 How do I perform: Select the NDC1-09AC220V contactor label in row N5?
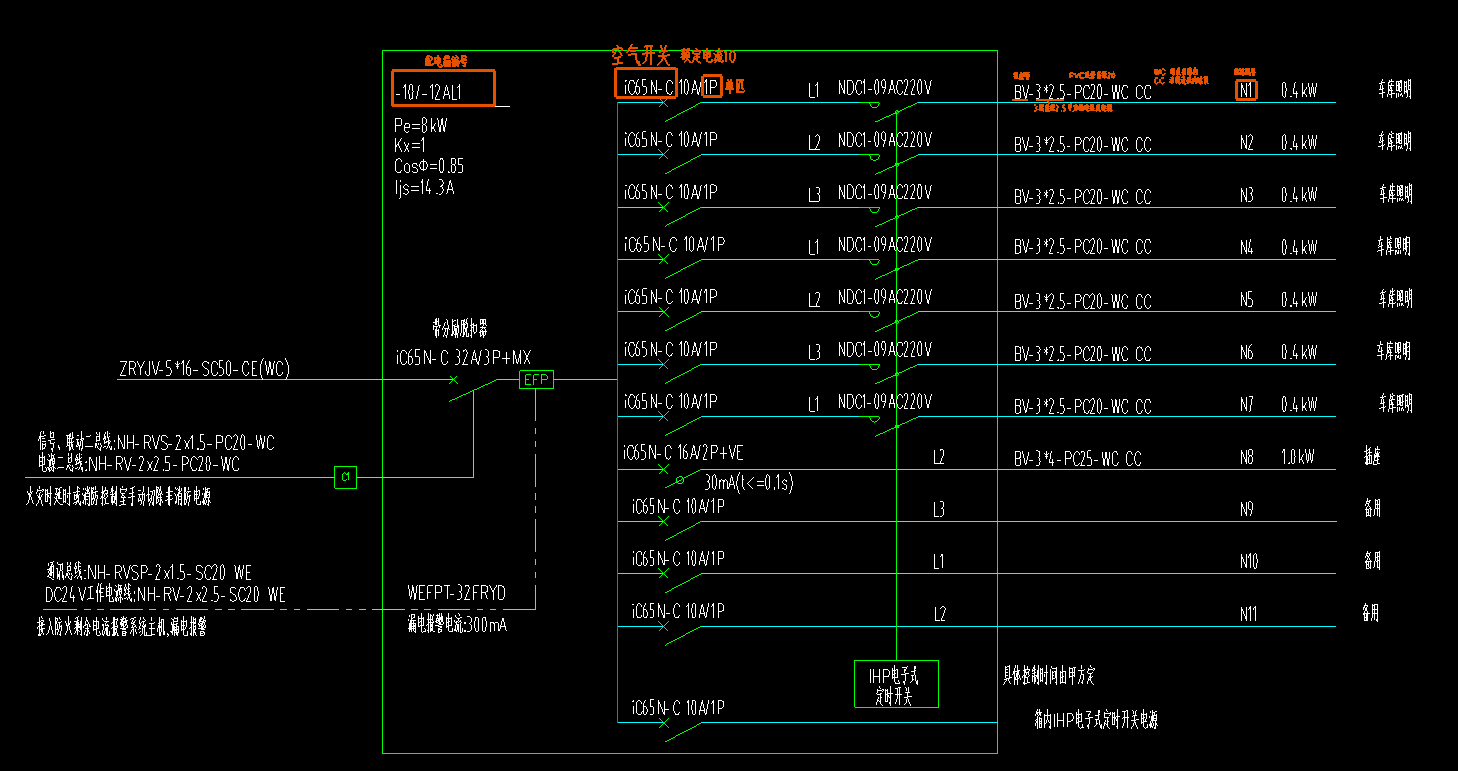coord(885,297)
